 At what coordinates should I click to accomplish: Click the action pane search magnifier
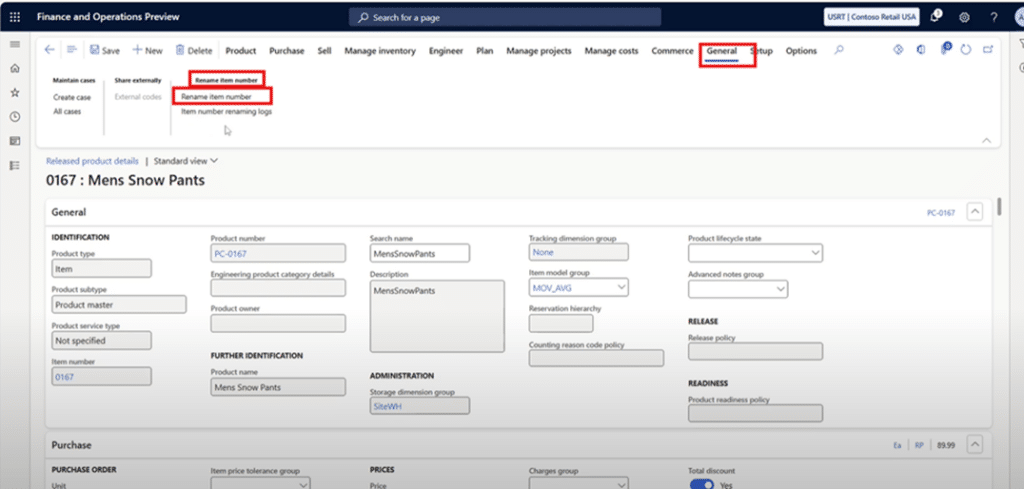coord(839,50)
